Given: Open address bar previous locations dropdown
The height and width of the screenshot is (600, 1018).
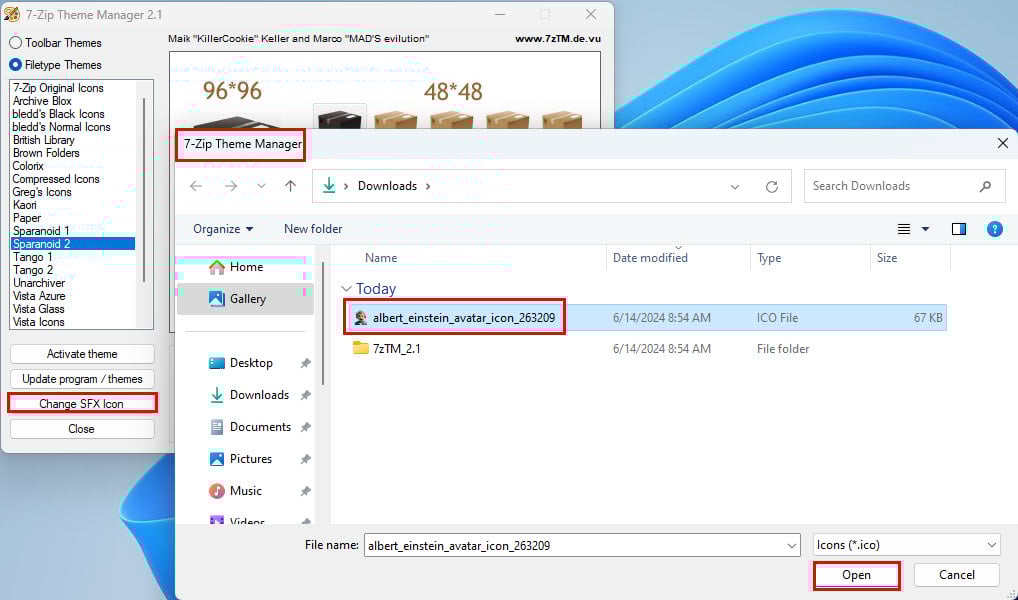Looking at the screenshot, I should 734,187.
